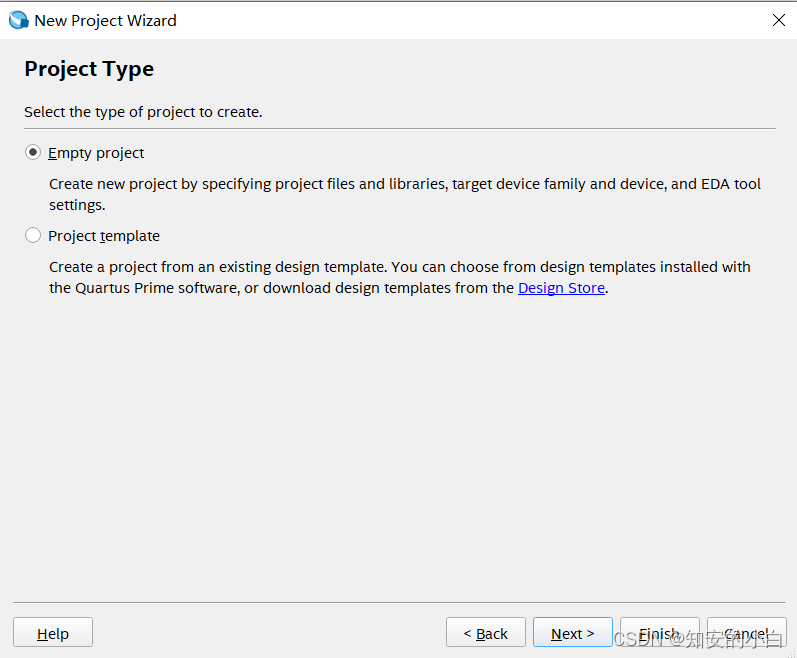The height and width of the screenshot is (658, 797).
Task: Select the Empty project radio button
Action: pyautogui.click(x=33, y=152)
